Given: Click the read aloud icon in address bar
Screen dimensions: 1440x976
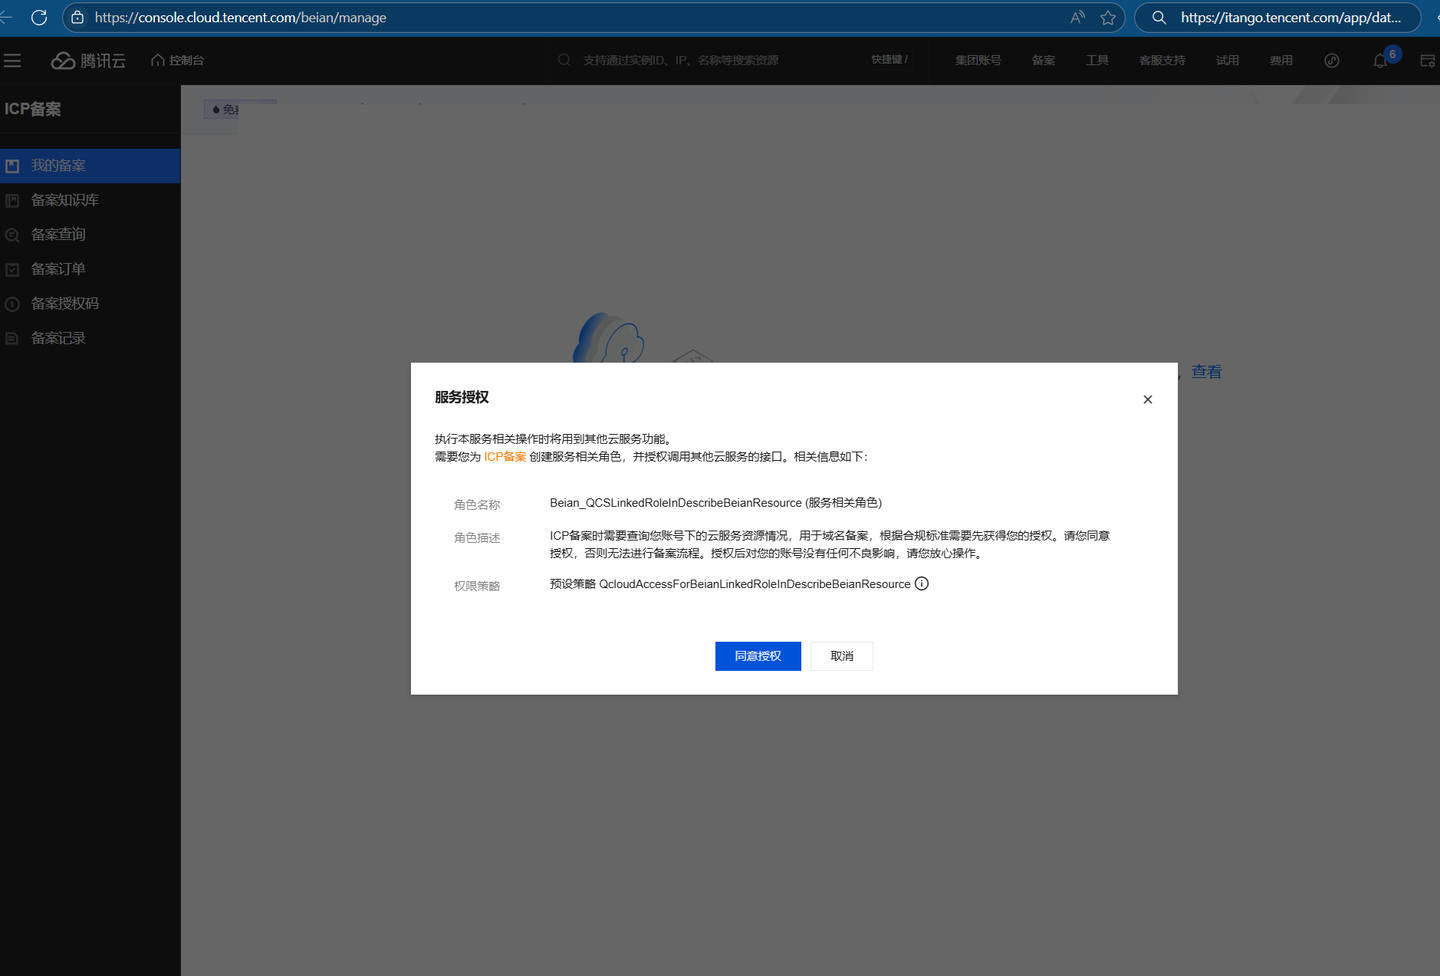Looking at the screenshot, I should coord(1077,18).
